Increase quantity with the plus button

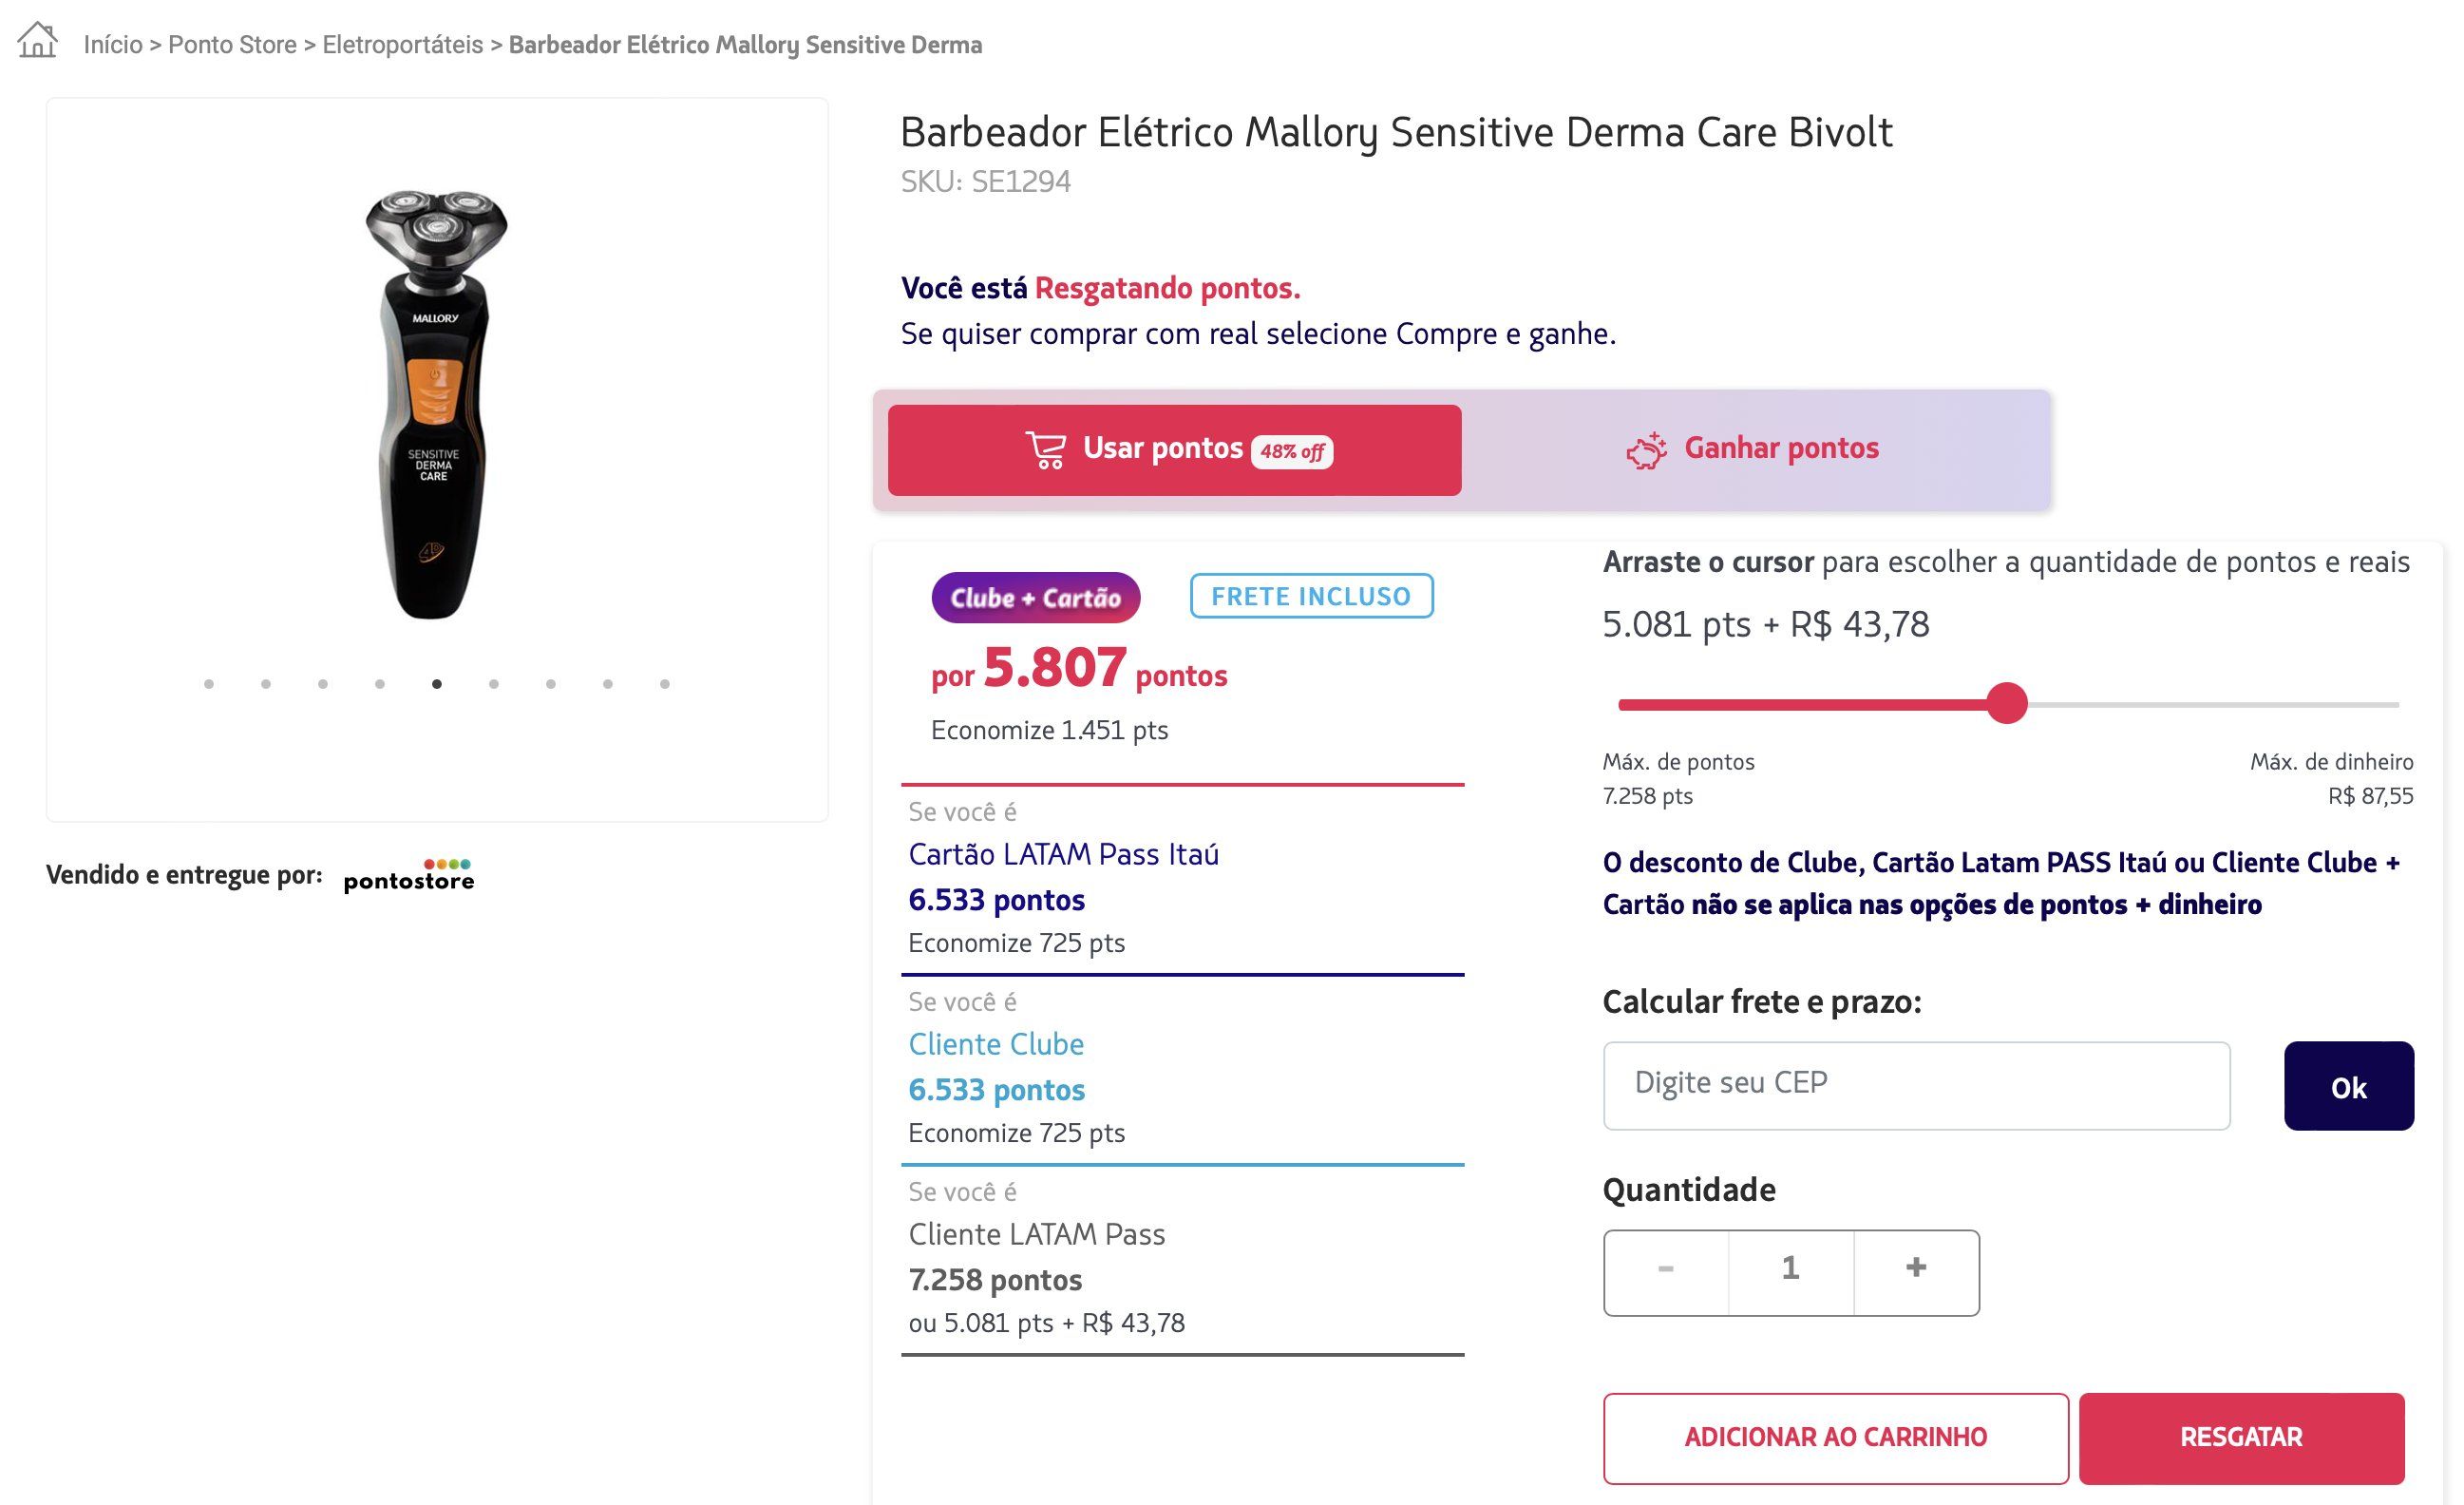pyautogui.click(x=1916, y=1268)
